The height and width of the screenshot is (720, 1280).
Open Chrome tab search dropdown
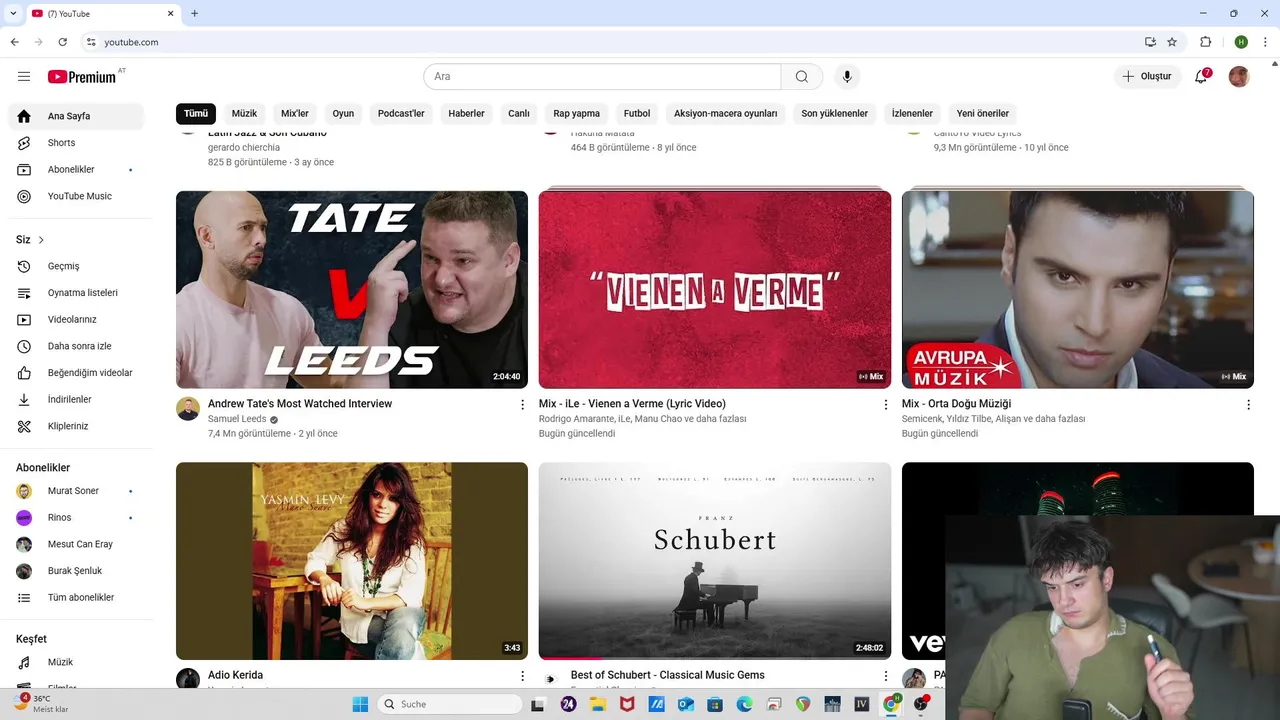(13, 13)
